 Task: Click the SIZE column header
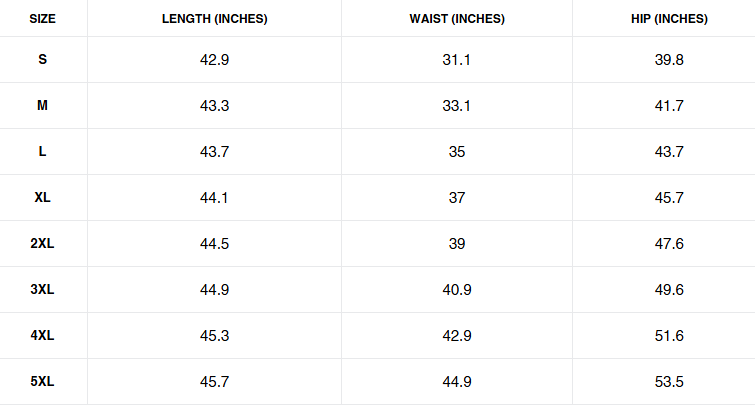pos(42,19)
